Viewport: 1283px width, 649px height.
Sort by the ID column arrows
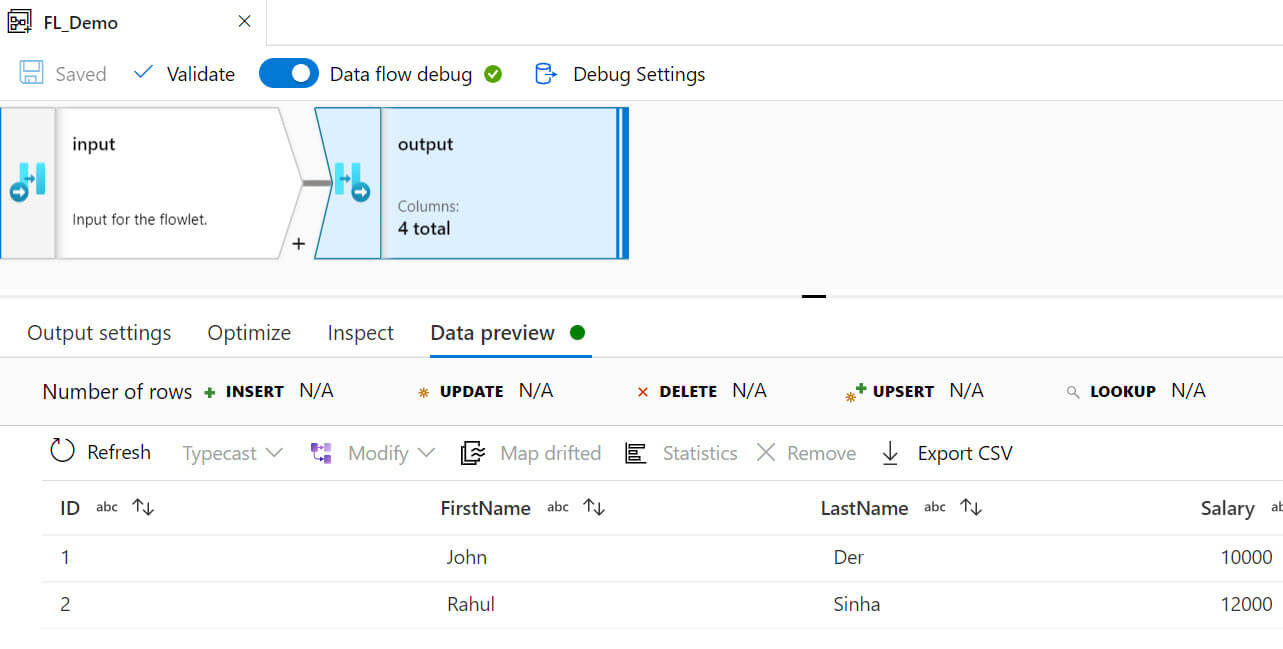point(143,508)
